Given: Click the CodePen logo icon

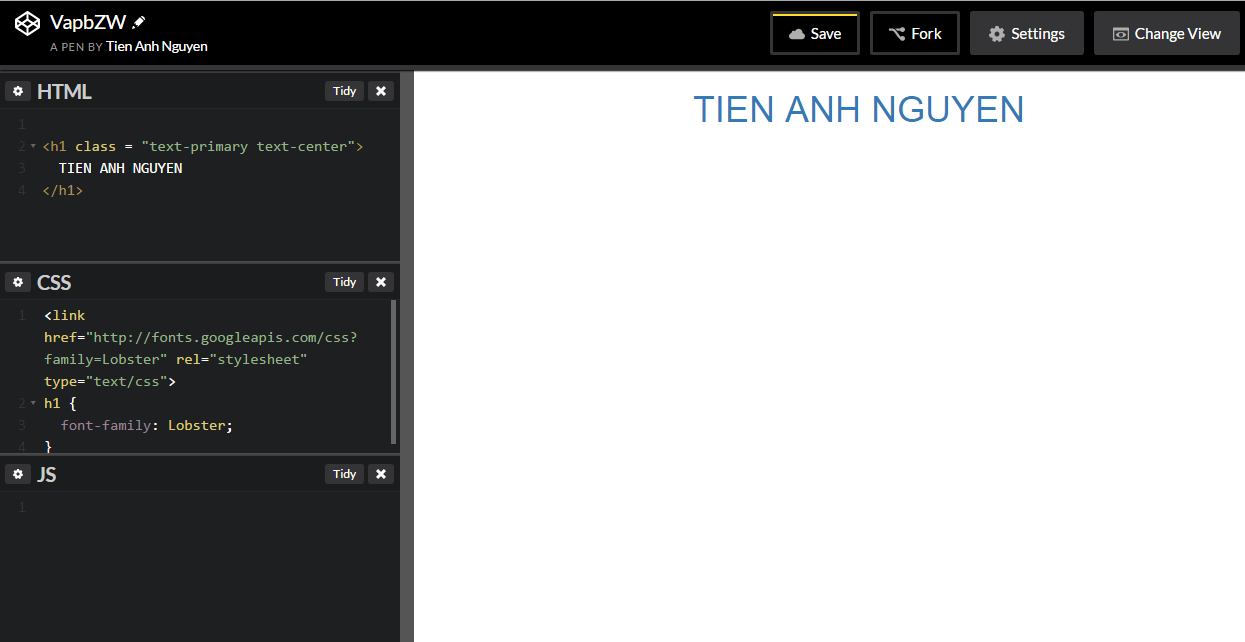Looking at the screenshot, I should coord(27,22).
